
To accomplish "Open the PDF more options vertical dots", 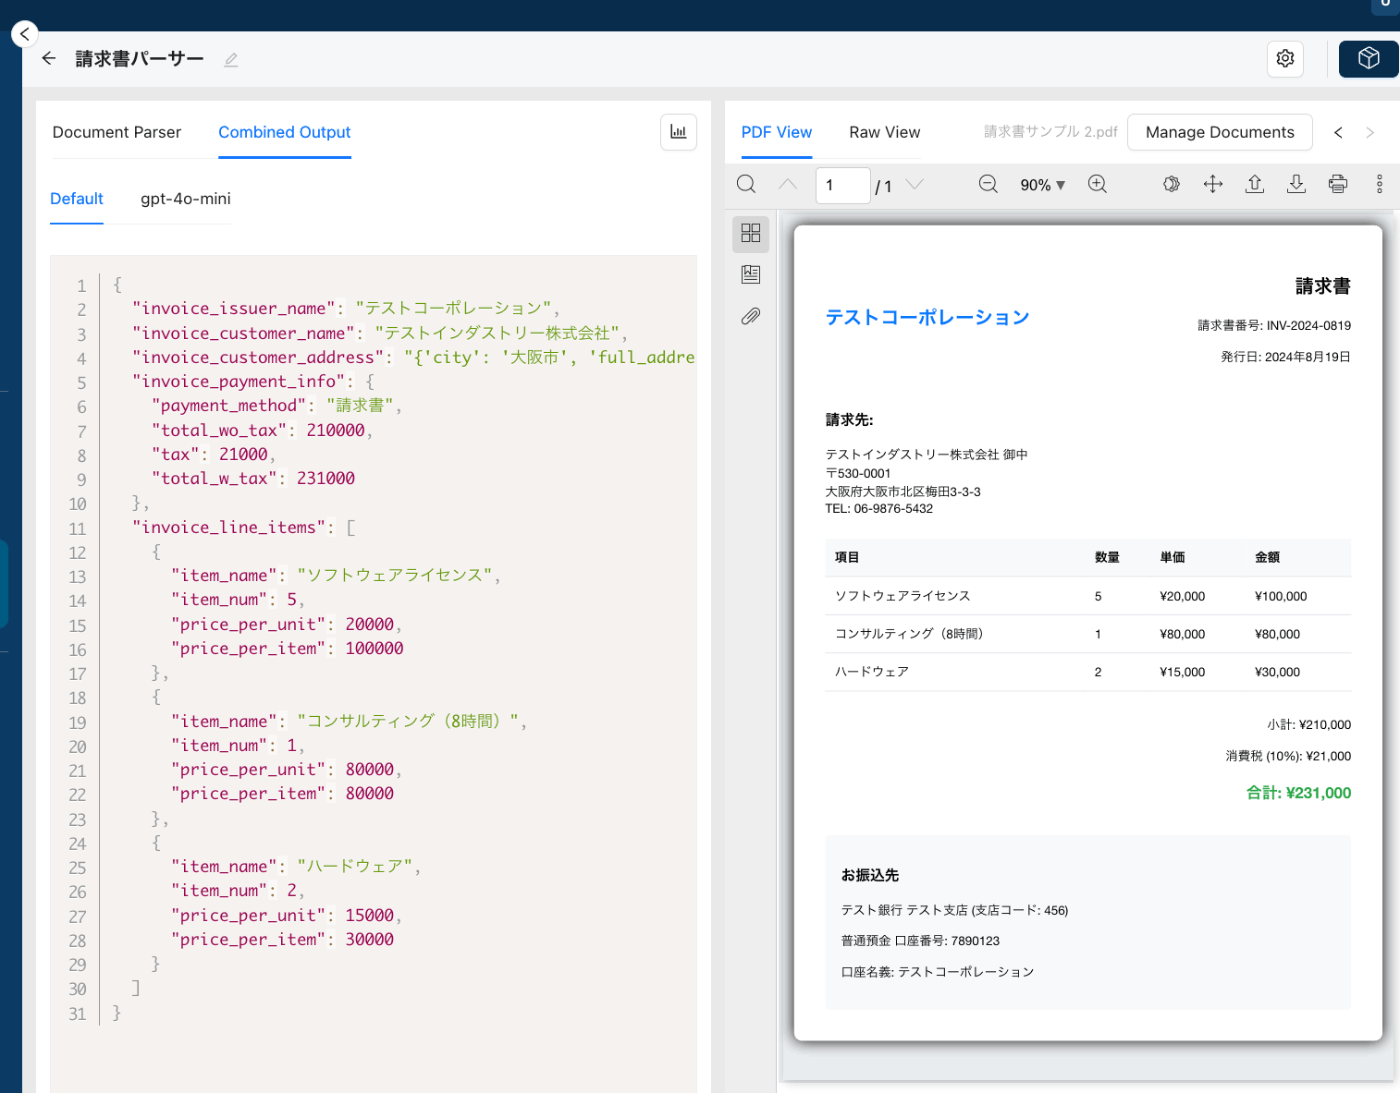I will (1379, 184).
